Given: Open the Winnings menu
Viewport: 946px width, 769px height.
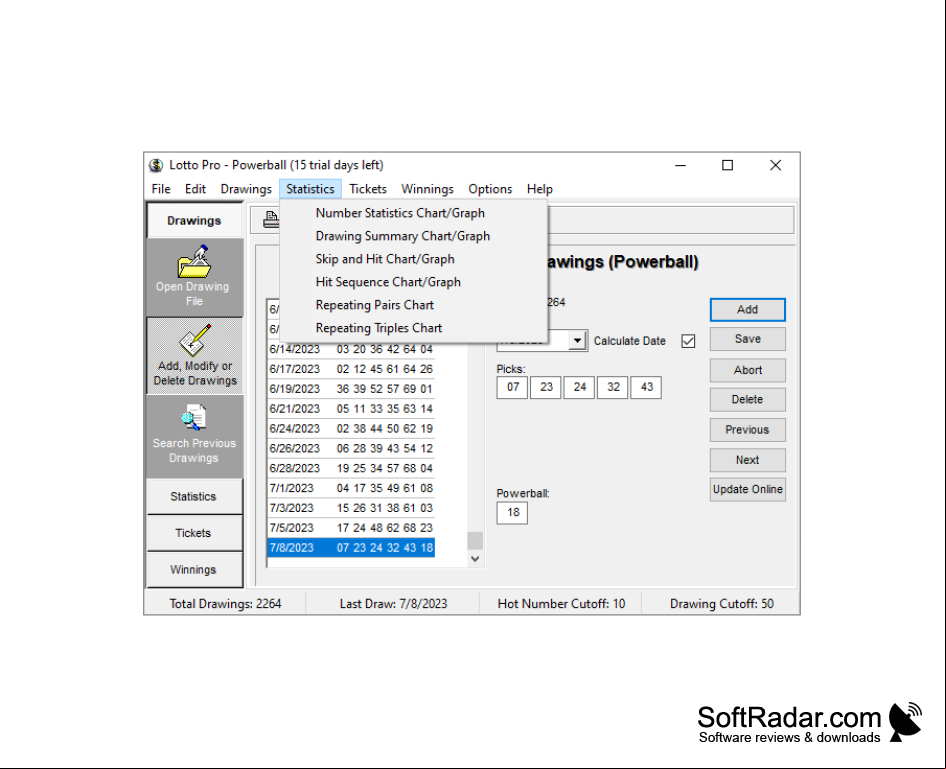Looking at the screenshot, I should click(x=427, y=189).
